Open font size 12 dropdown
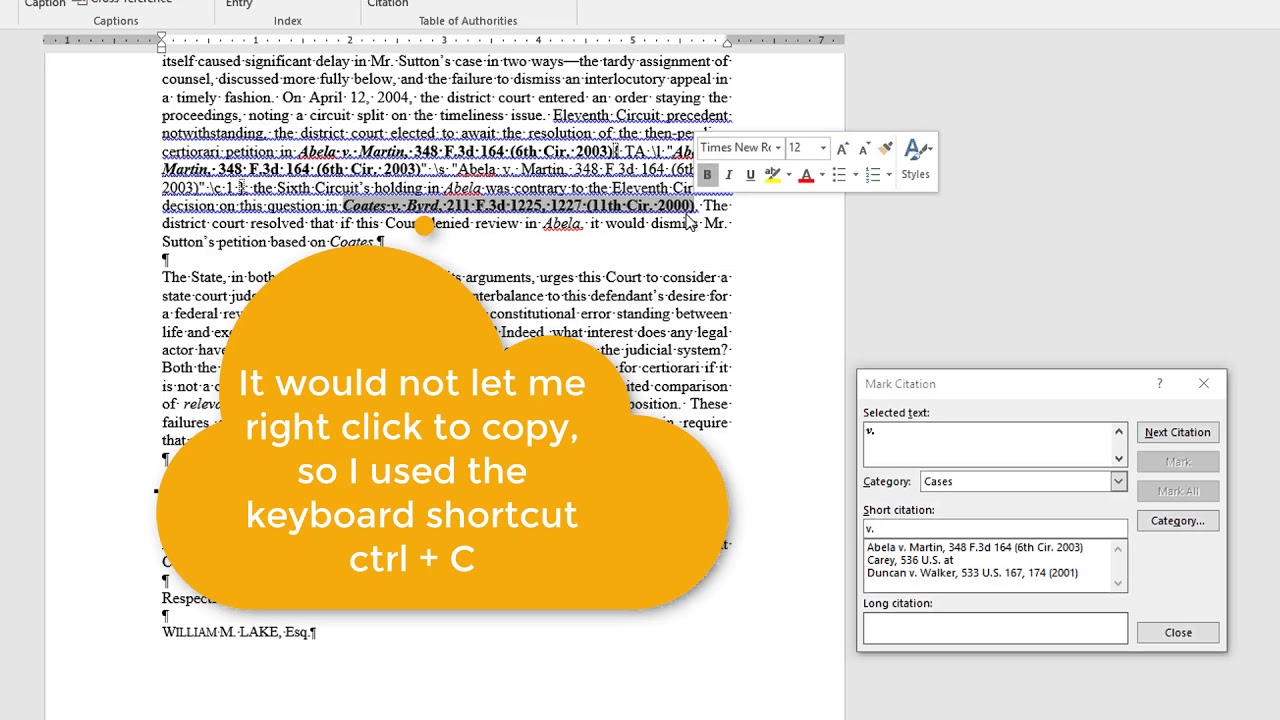The width and height of the screenshot is (1280, 720). point(823,148)
